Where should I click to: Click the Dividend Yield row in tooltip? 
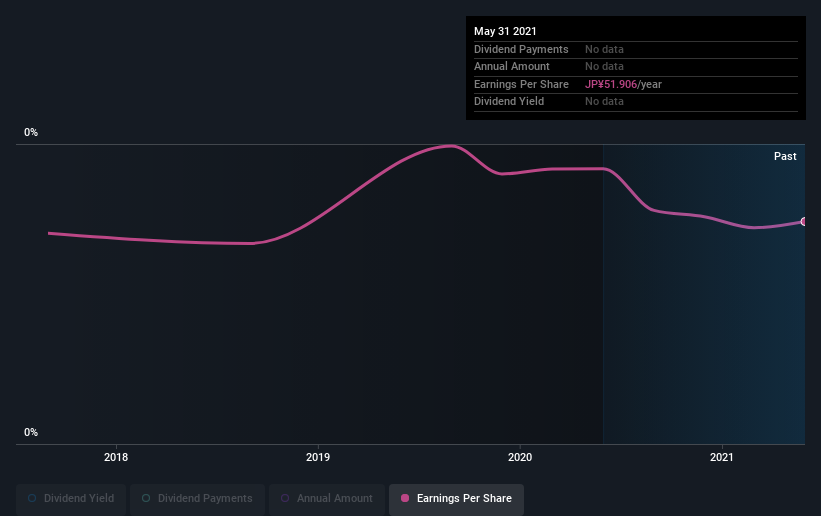tap(636, 102)
